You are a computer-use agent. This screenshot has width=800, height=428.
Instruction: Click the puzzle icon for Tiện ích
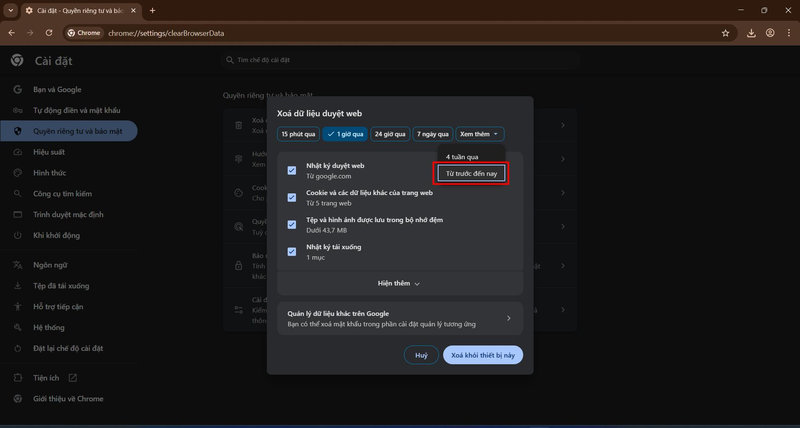point(17,378)
